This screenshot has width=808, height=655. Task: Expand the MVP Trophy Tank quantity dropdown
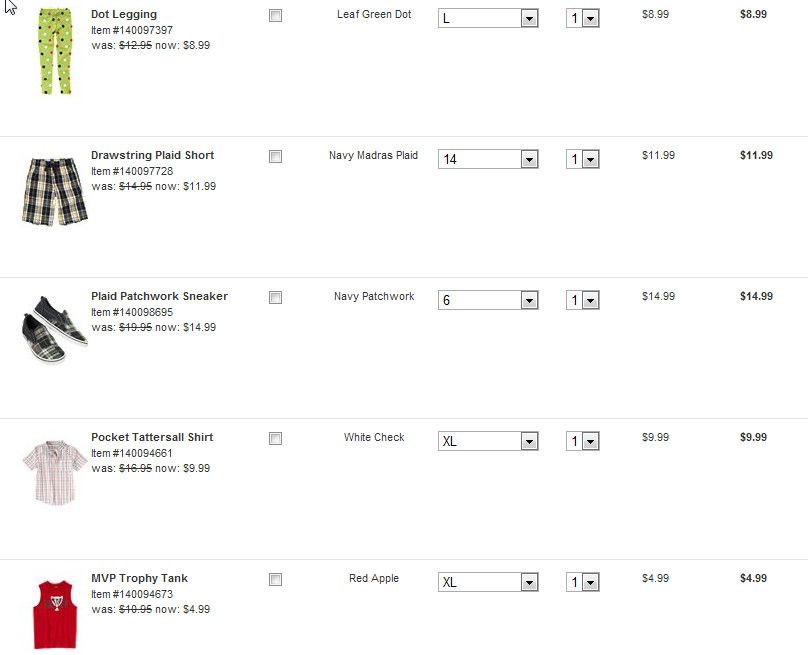582,583
